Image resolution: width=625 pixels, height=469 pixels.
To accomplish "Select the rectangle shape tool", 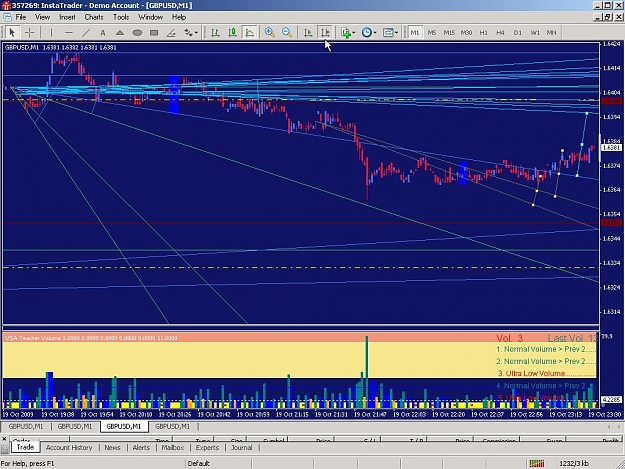I will (154, 33).
